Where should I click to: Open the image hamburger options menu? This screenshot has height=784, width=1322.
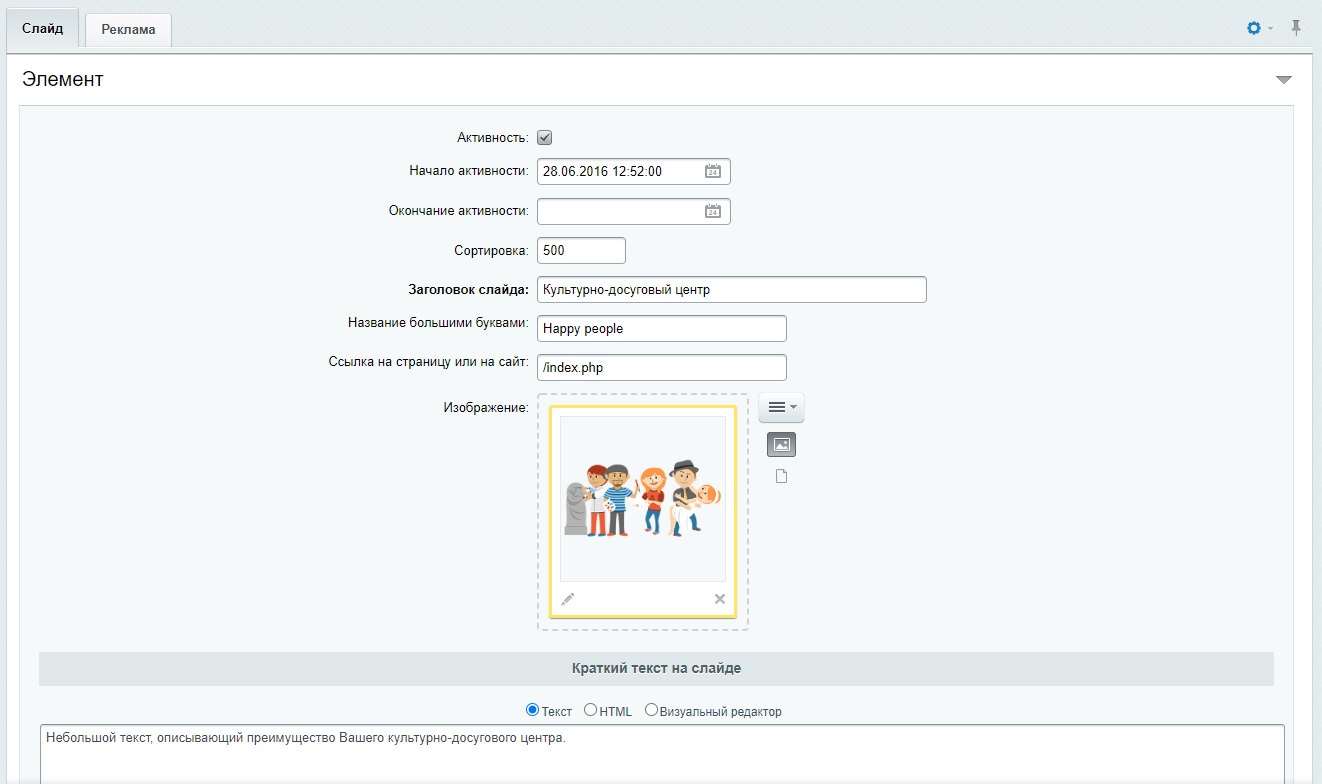click(x=781, y=407)
